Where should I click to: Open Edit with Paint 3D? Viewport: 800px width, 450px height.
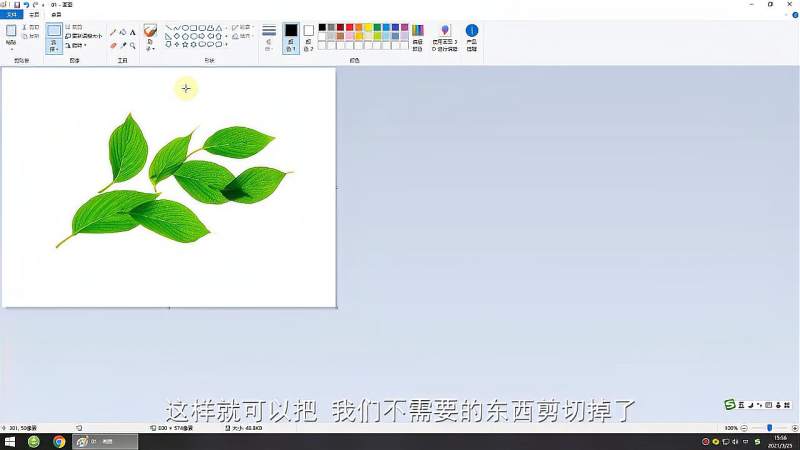(x=445, y=37)
